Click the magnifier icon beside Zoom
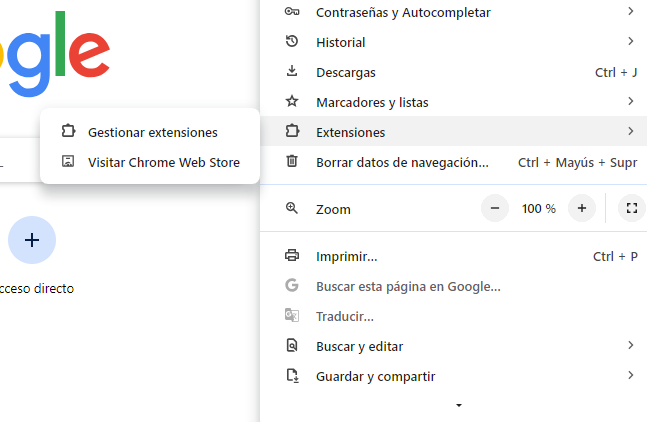Screen dimensions: 647x422 [292, 208]
